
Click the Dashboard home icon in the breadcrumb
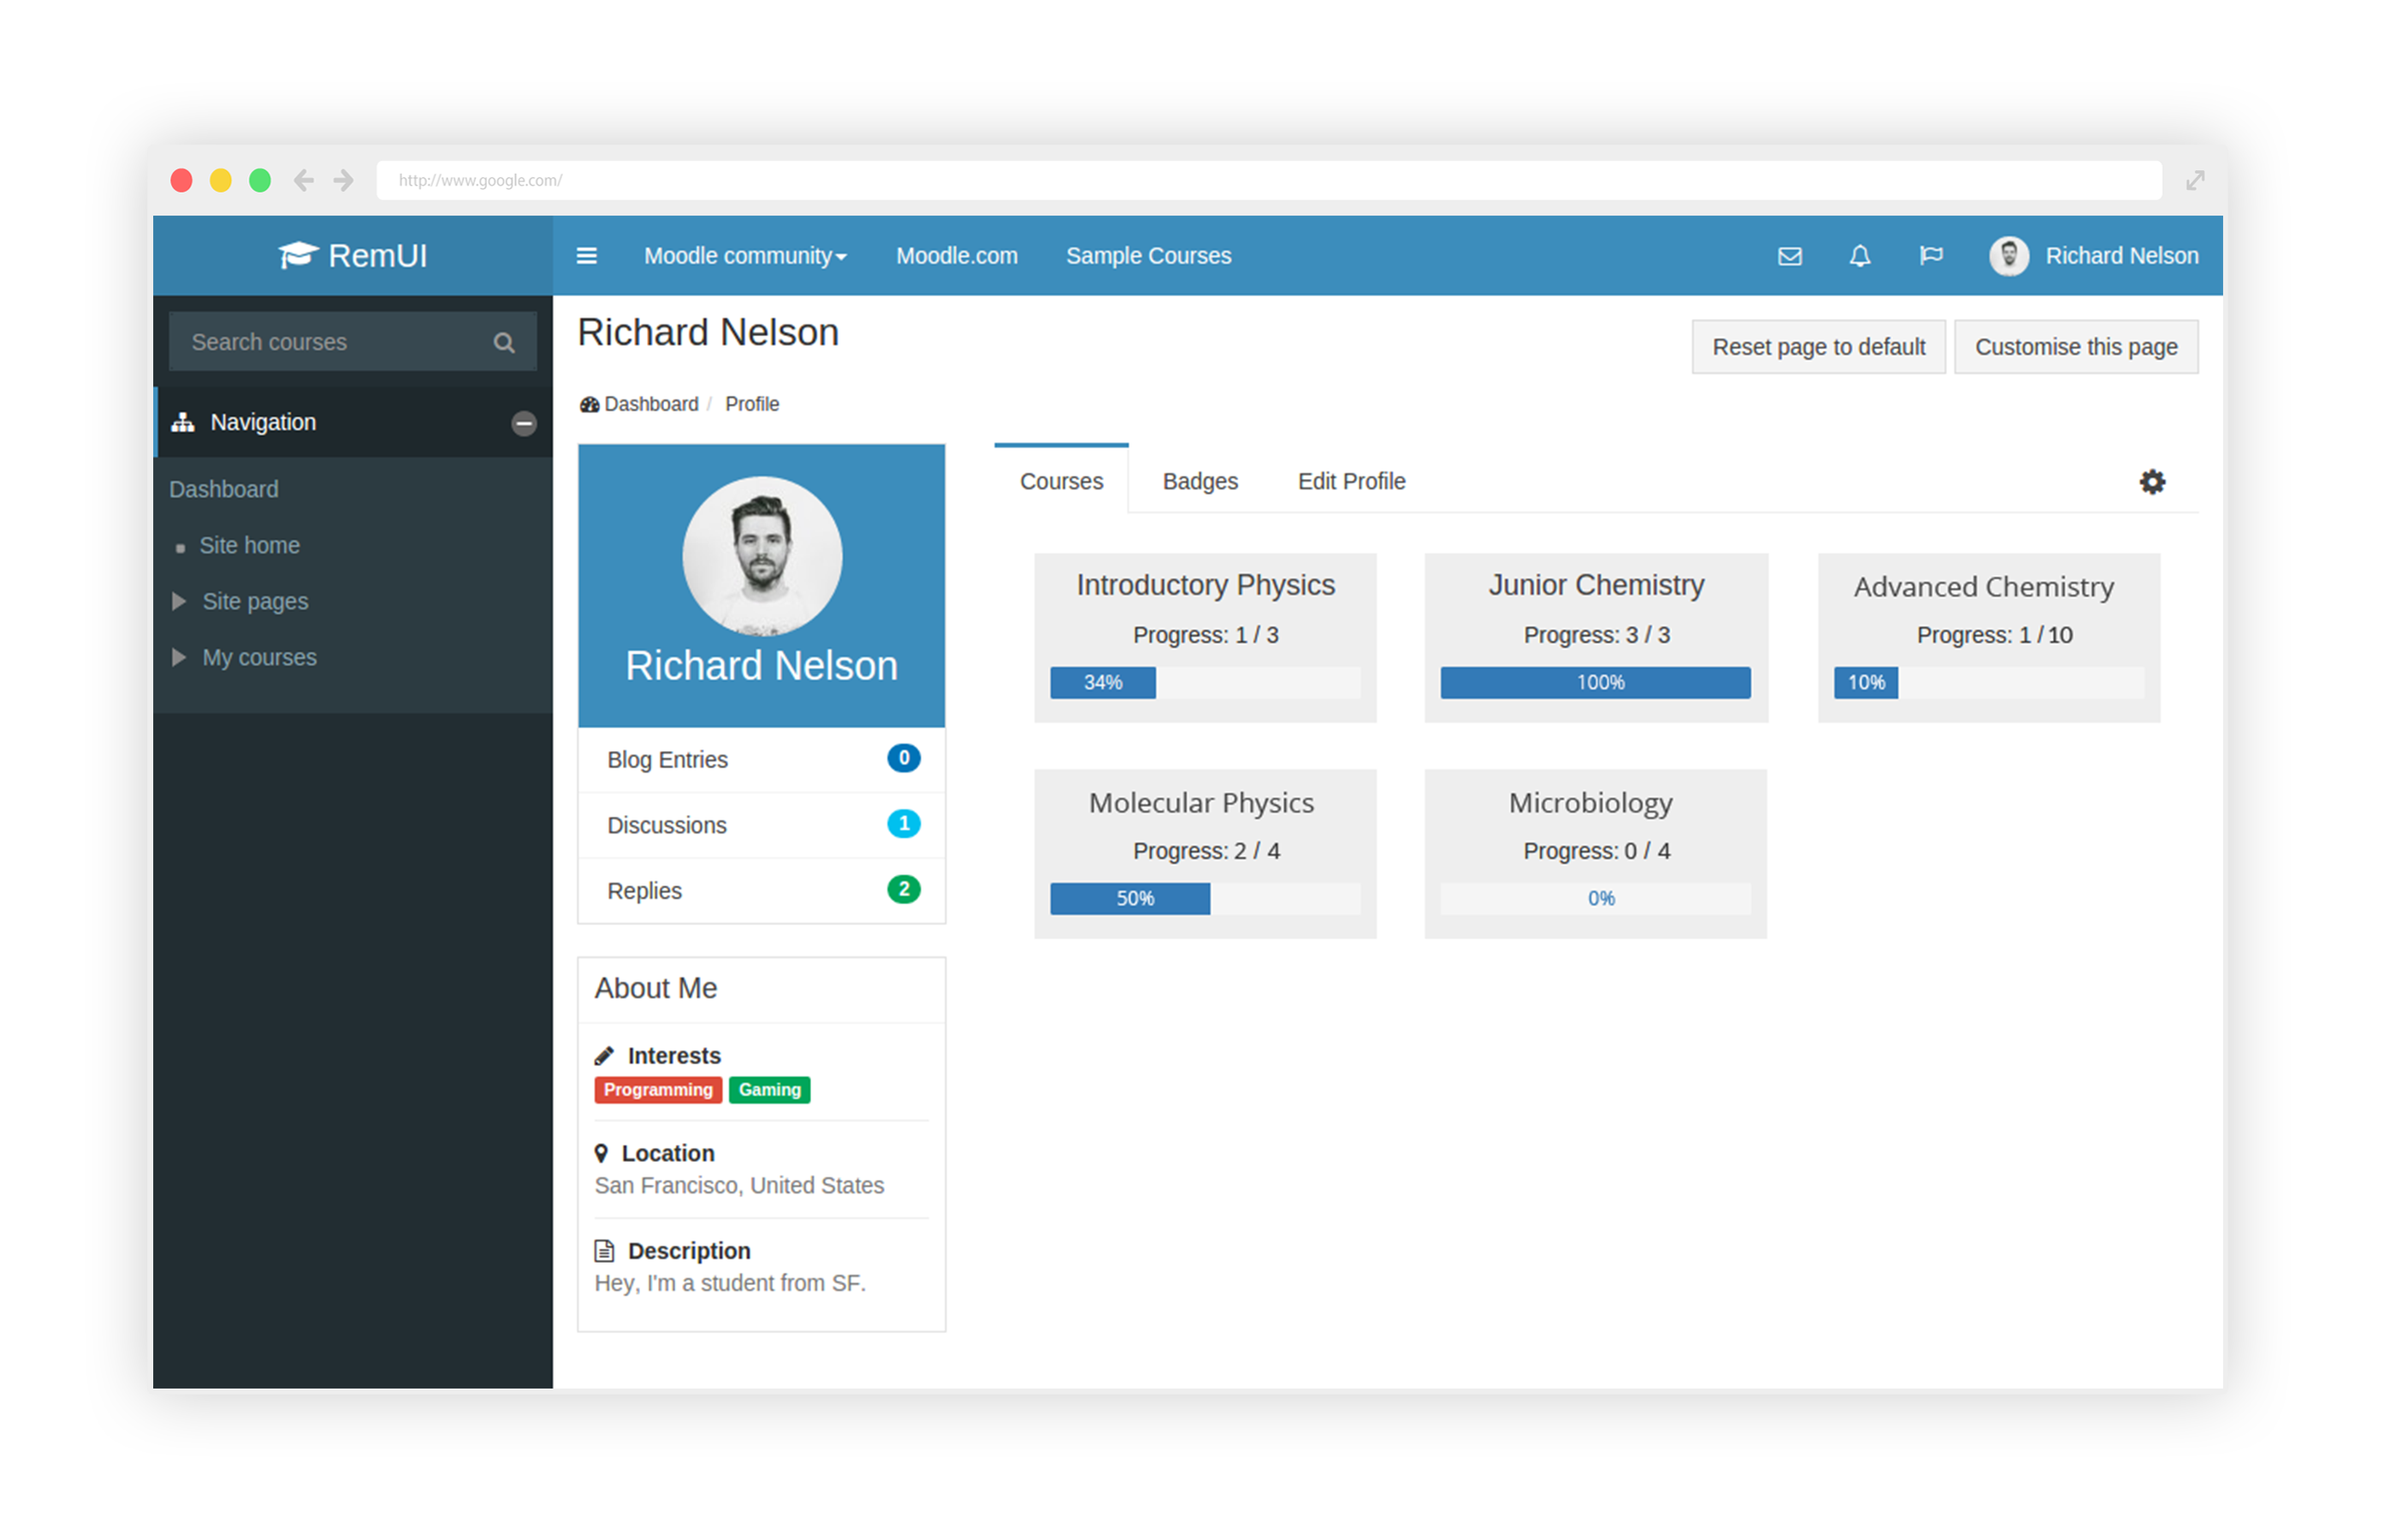588,404
